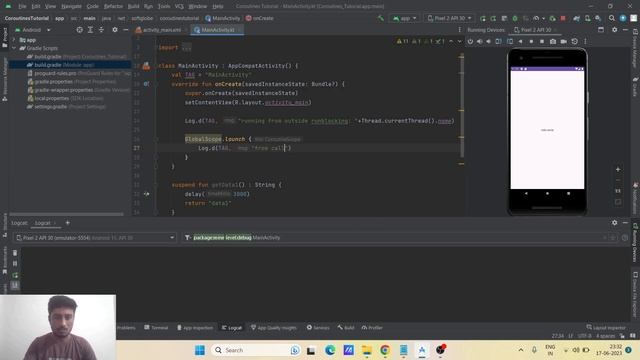This screenshot has height=360, width=640.
Task: Open the Navigate menu
Action: coord(71,6)
